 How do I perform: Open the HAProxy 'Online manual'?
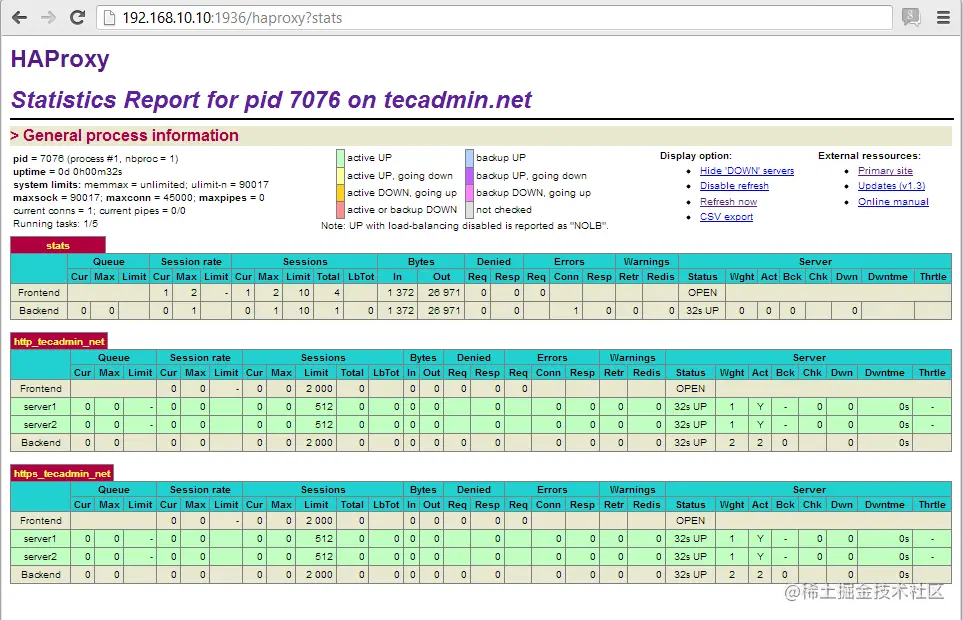coord(893,201)
